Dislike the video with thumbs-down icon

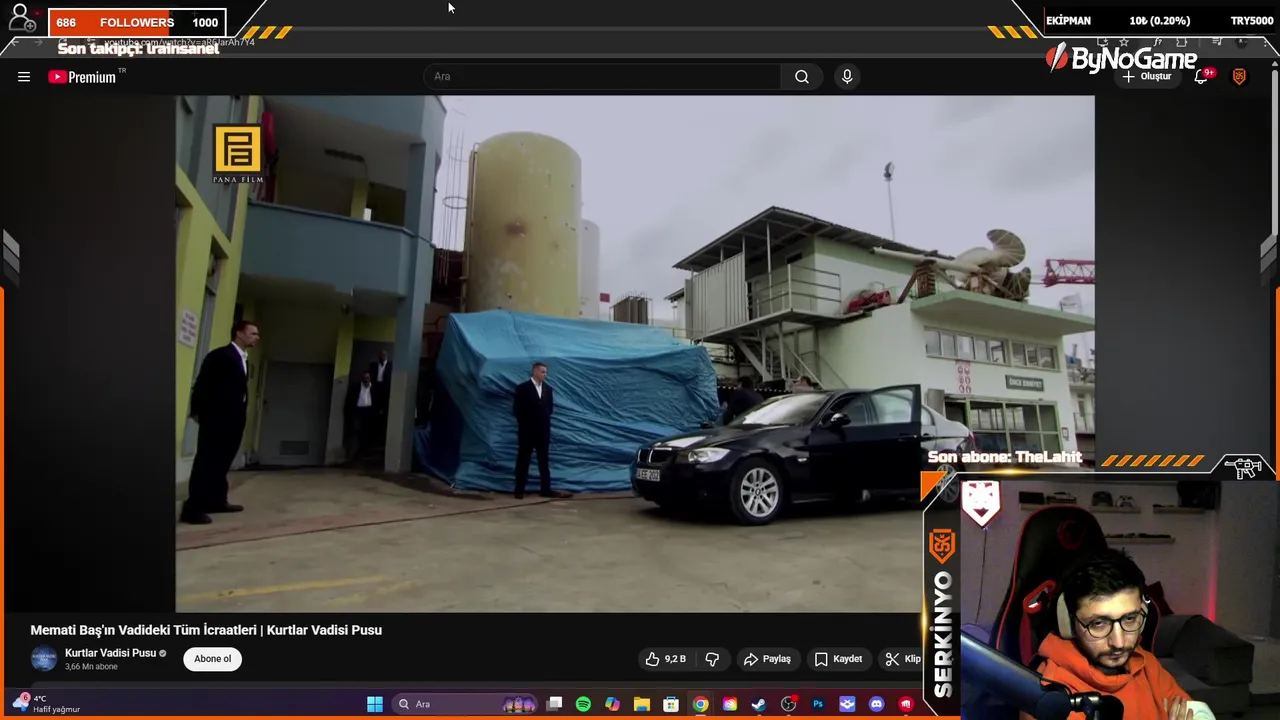point(712,659)
